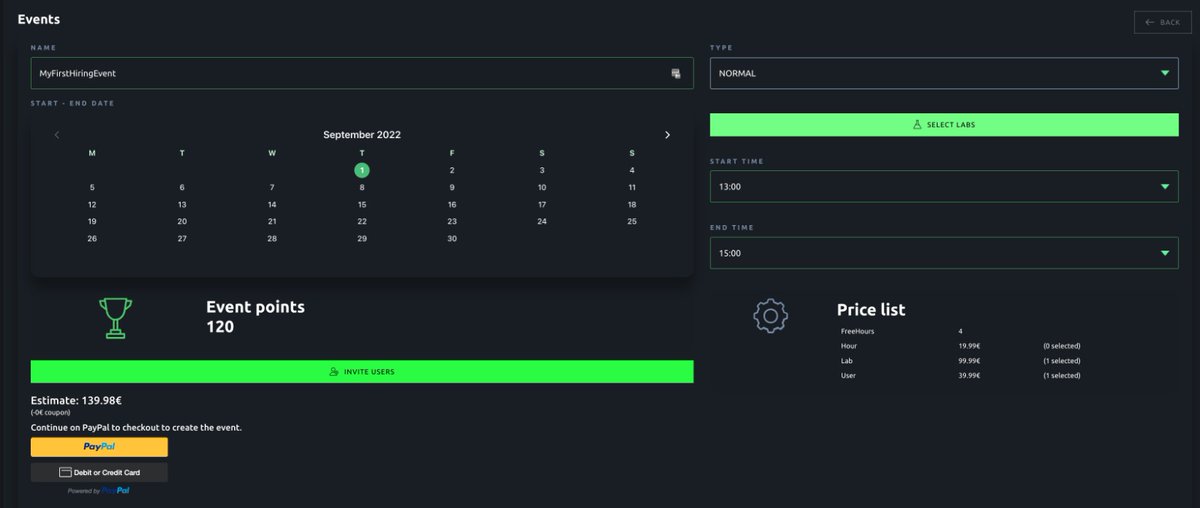Select September 1 in the calendar
The width and height of the screenshot is (1200, 508).
click(x=362, y=170)
